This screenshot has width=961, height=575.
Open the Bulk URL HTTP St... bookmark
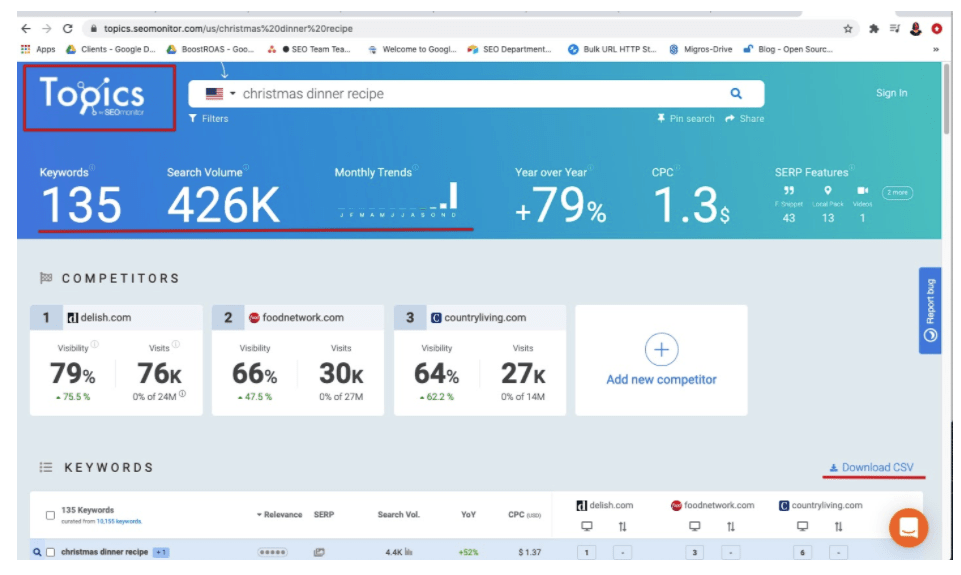pyautogui.click(x=612, y=49)
